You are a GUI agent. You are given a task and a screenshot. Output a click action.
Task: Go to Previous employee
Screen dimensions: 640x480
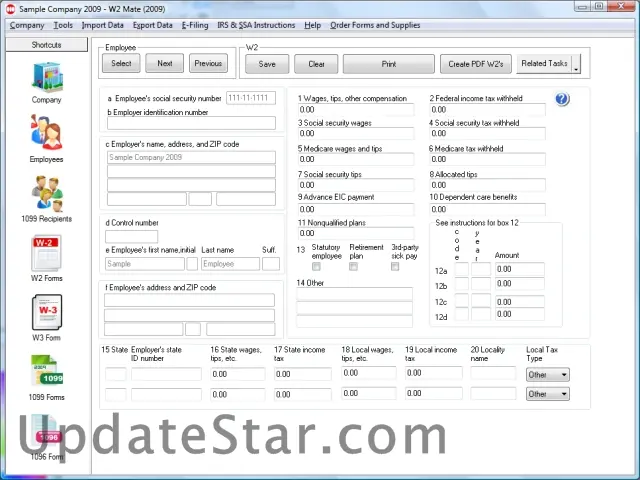[208, 63]
